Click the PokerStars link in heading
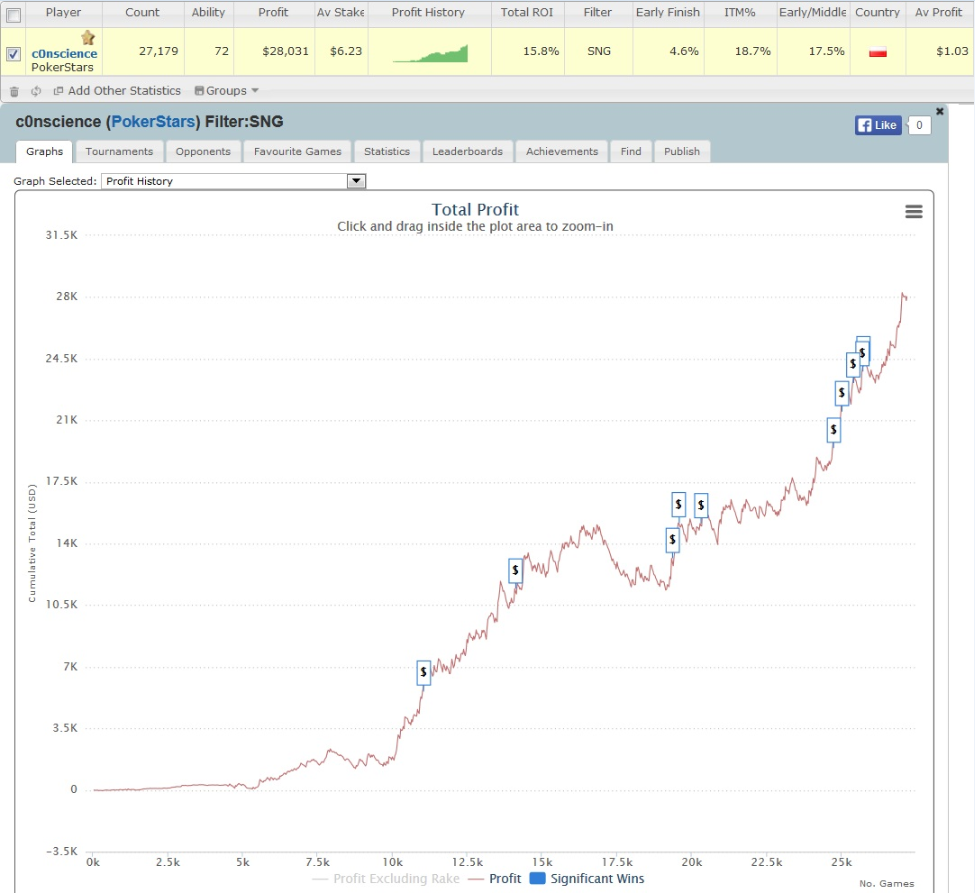975x893 pixels. pos(153,121)
